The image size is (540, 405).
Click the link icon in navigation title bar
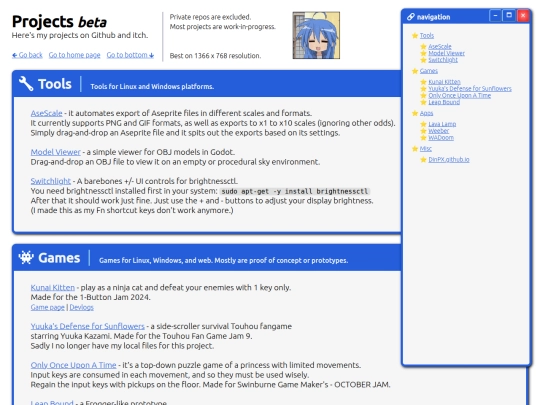(411, 17)
